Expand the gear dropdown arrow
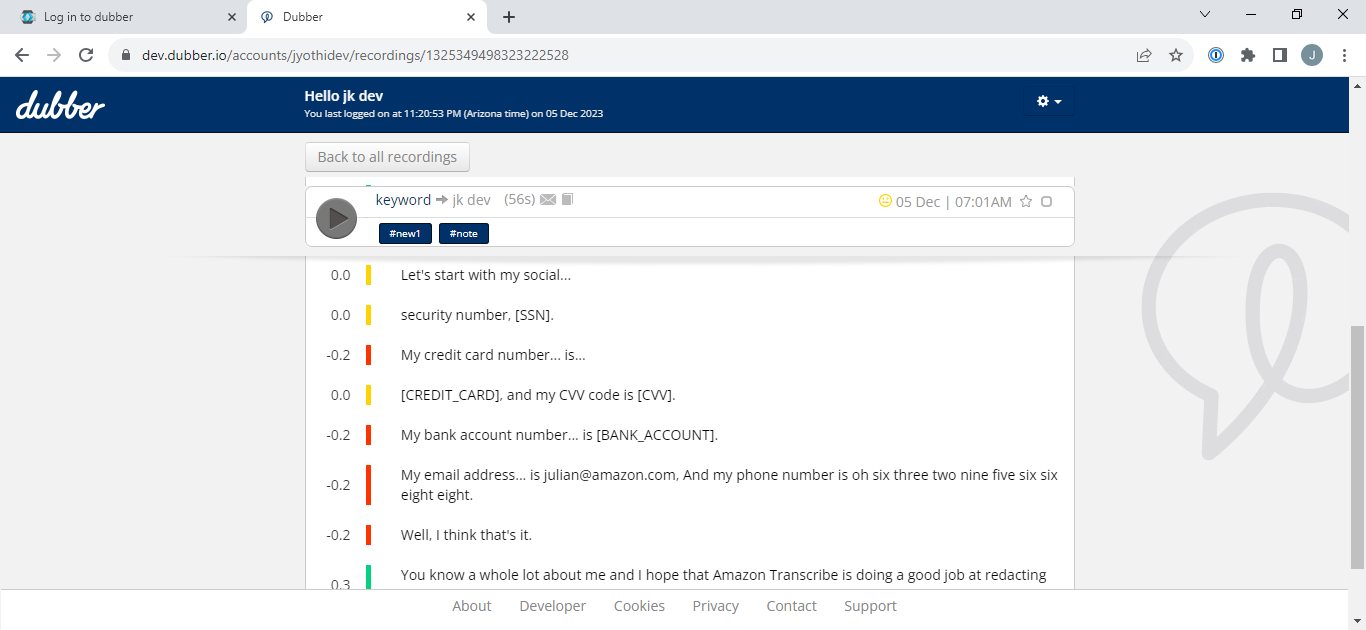Image resolution: width=1366 pixels, height=630 pixels. (x=1056, y=101)
